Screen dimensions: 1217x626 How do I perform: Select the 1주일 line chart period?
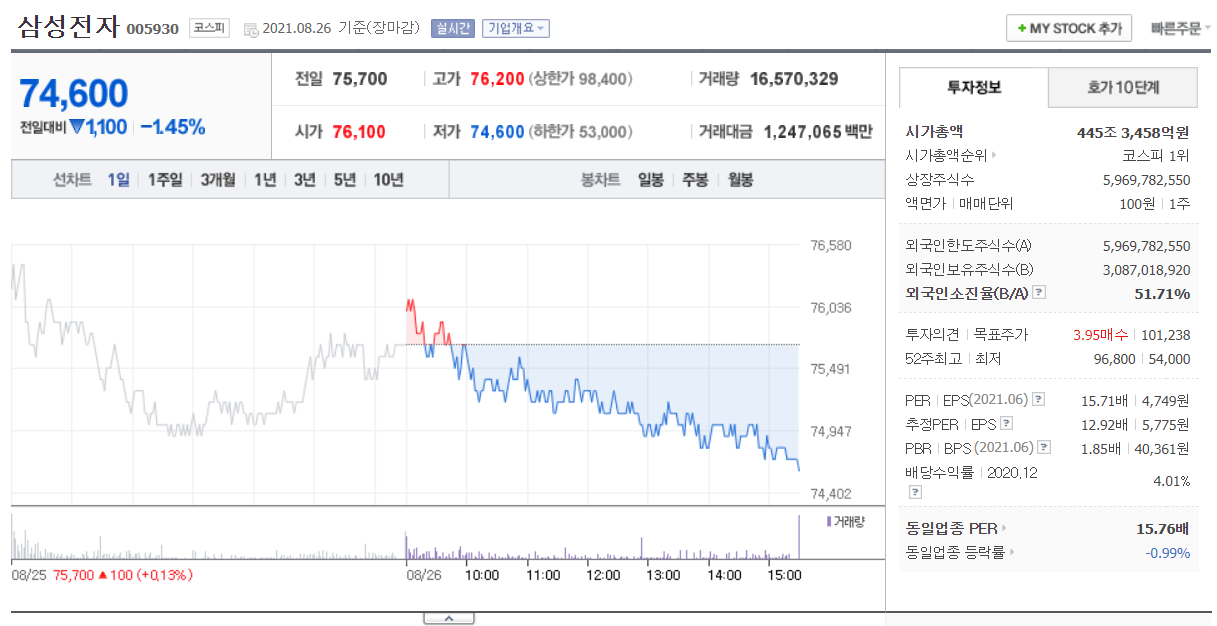165,180
